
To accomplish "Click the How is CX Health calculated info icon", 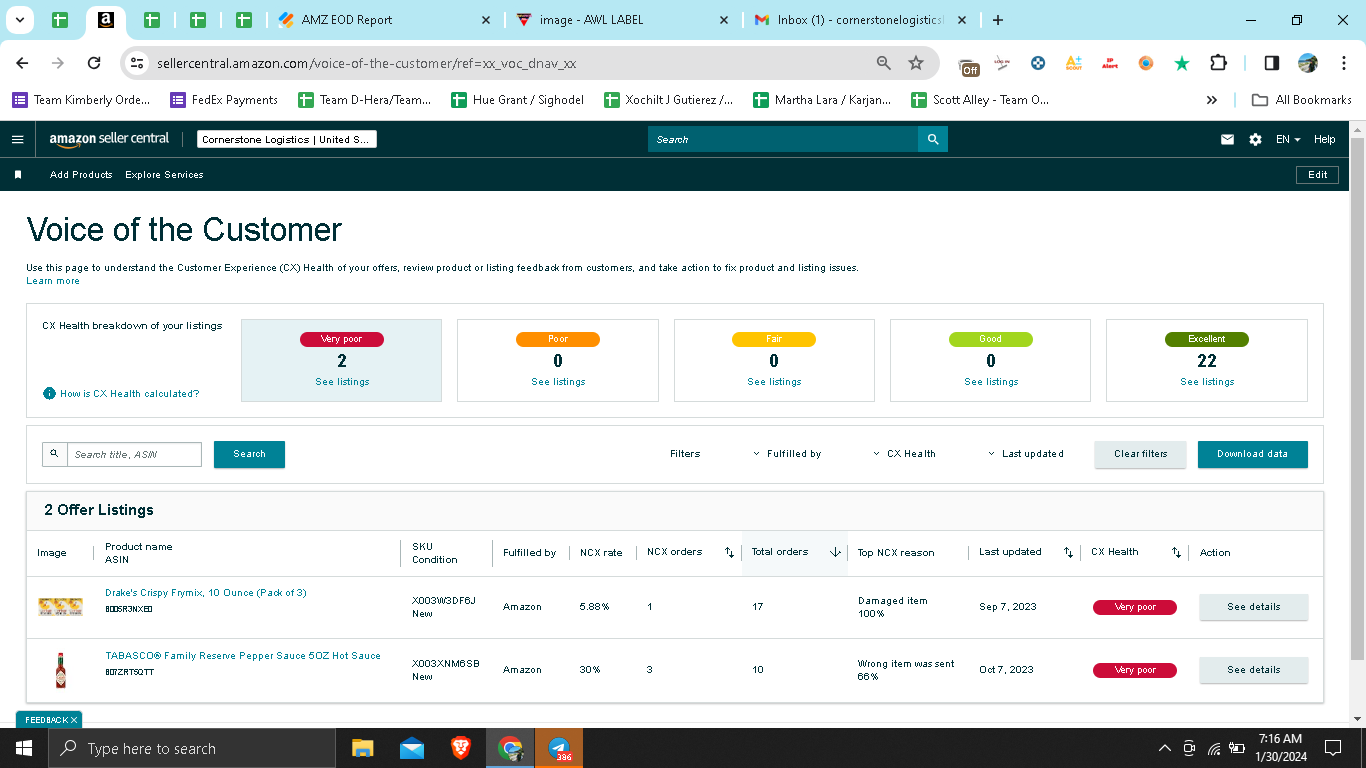I will (x=49, y=394).
